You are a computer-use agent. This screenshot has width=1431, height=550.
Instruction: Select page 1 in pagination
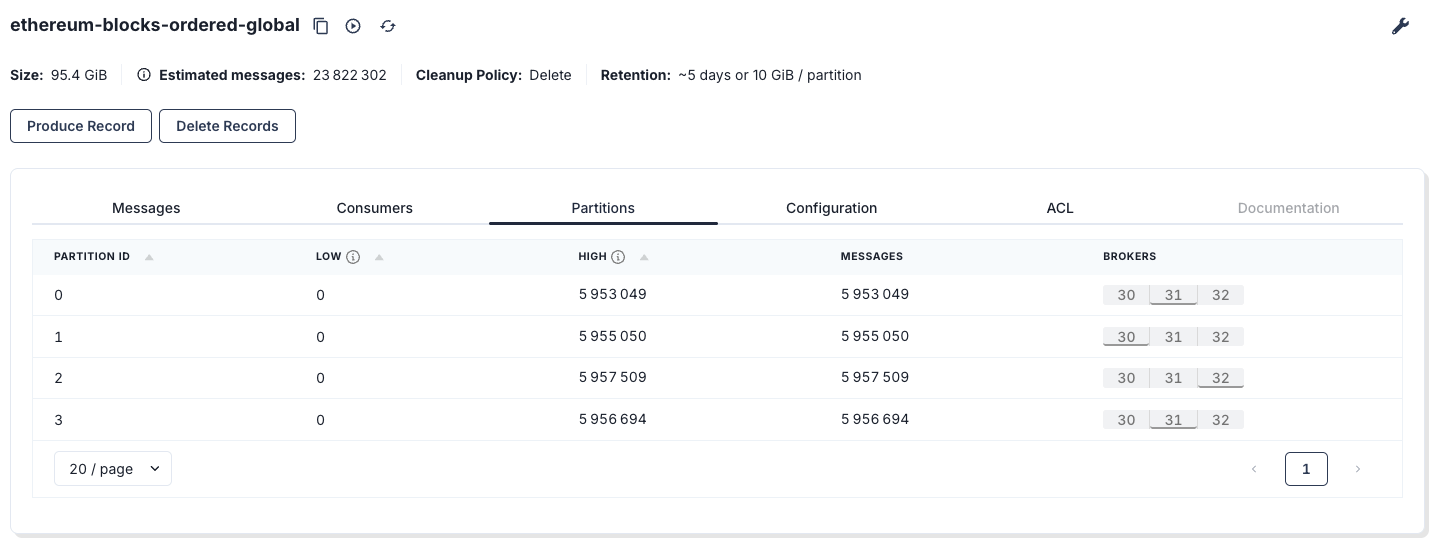1306,469
